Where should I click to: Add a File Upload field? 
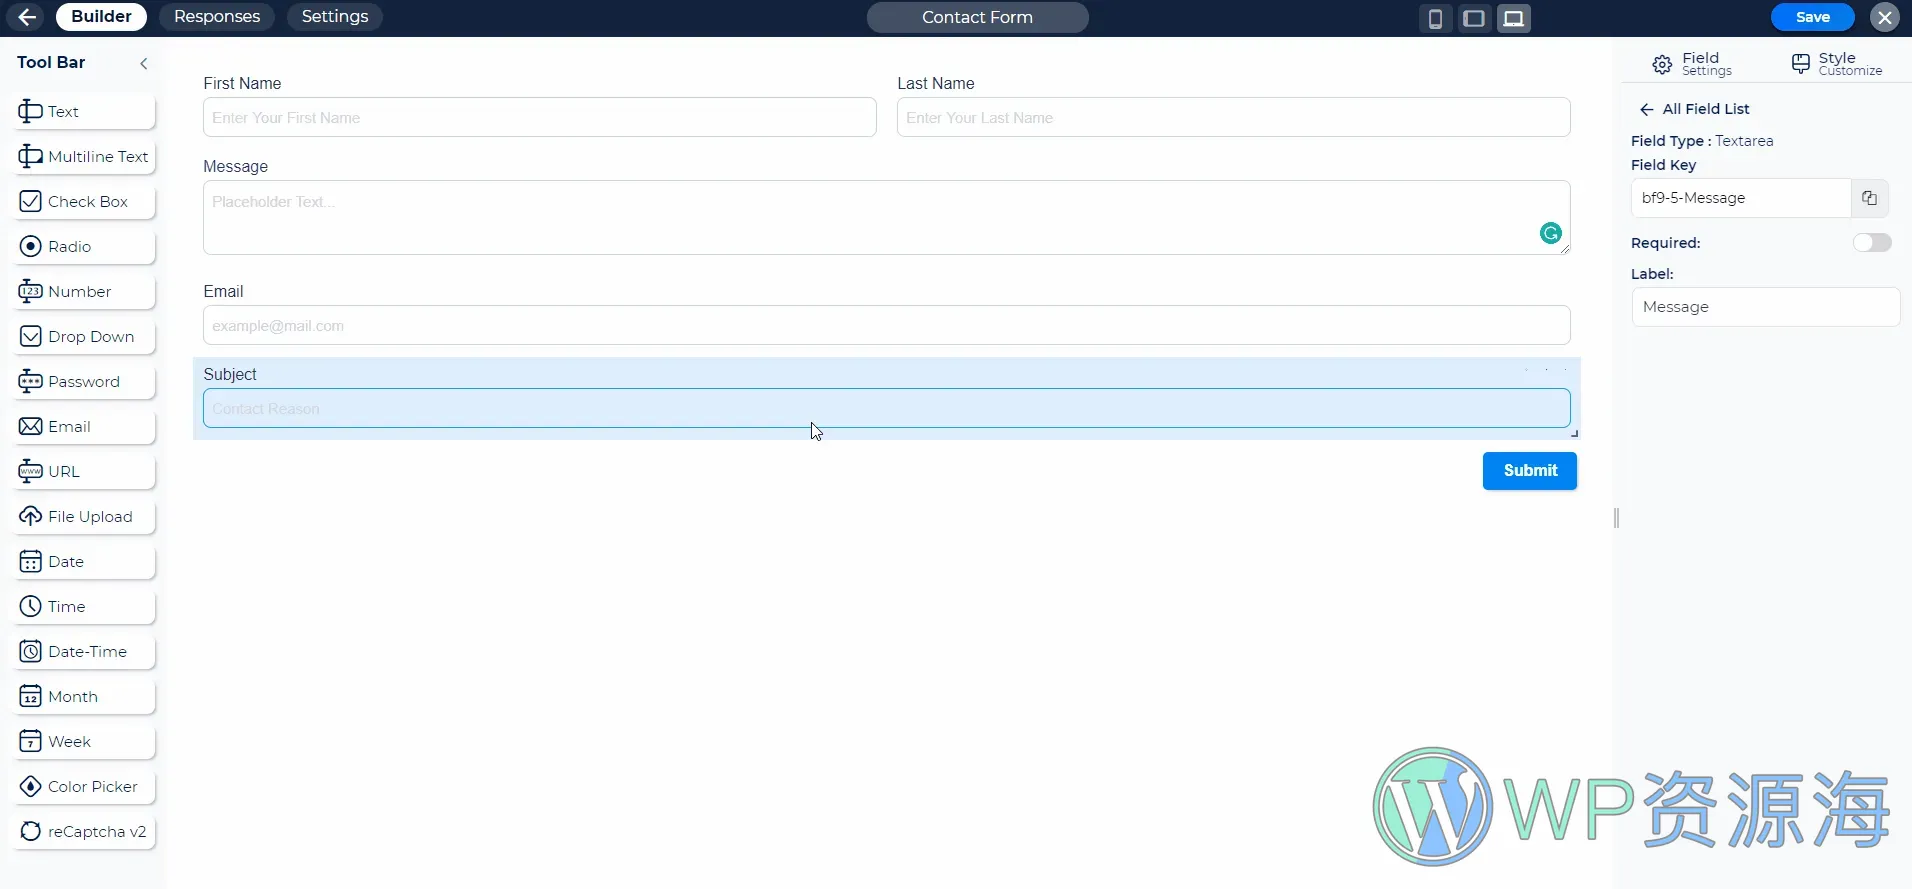click(x=86, y=517)
